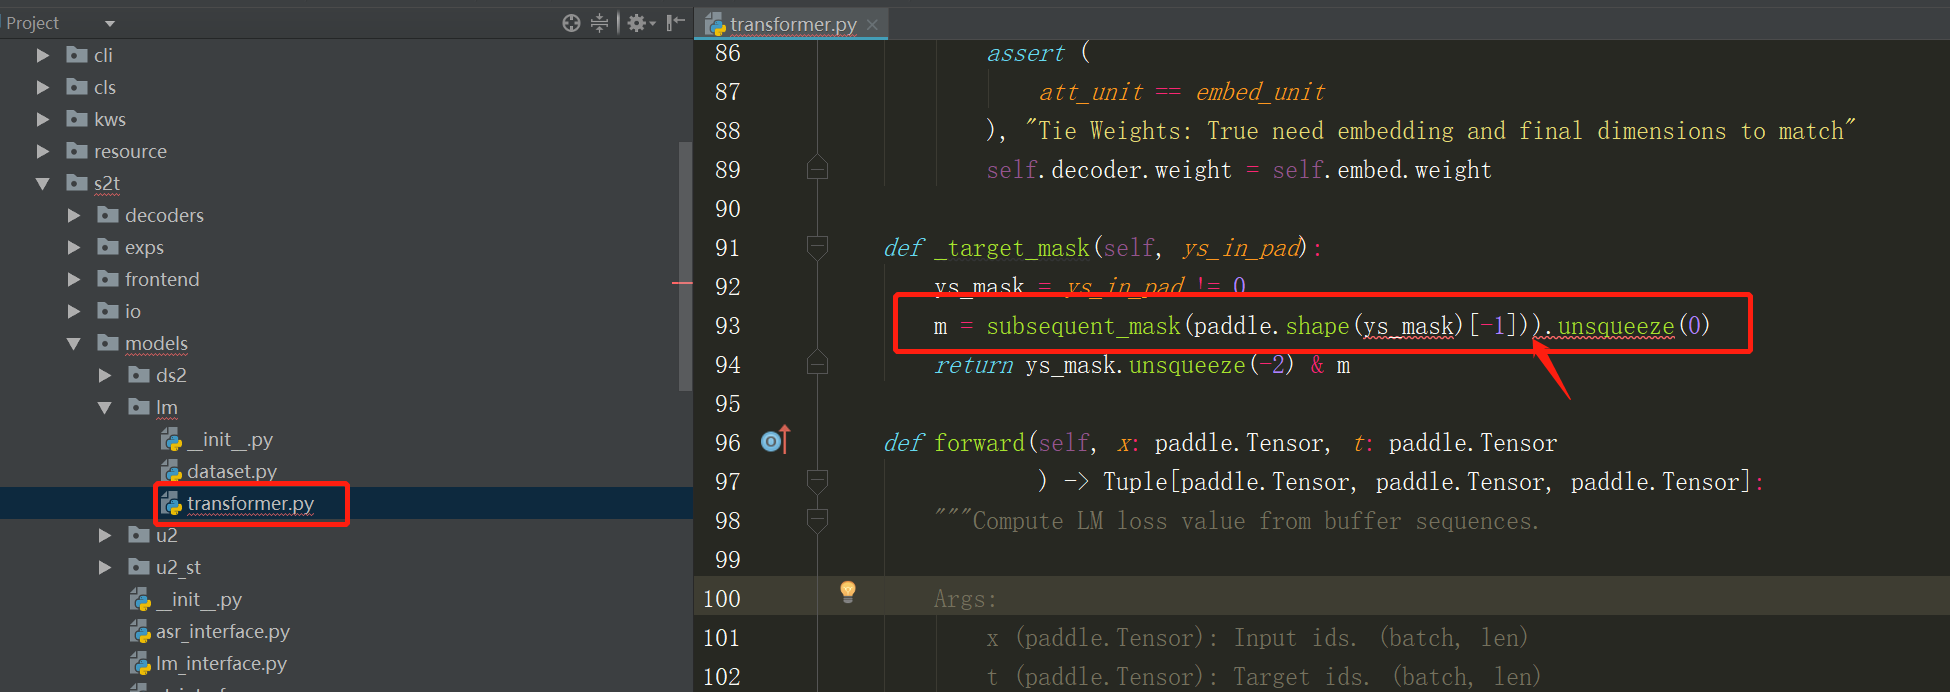Select the cls folder icon
Image resolution: width=1950 pixels, height=692 pixels.
click(x=77, y=86)
